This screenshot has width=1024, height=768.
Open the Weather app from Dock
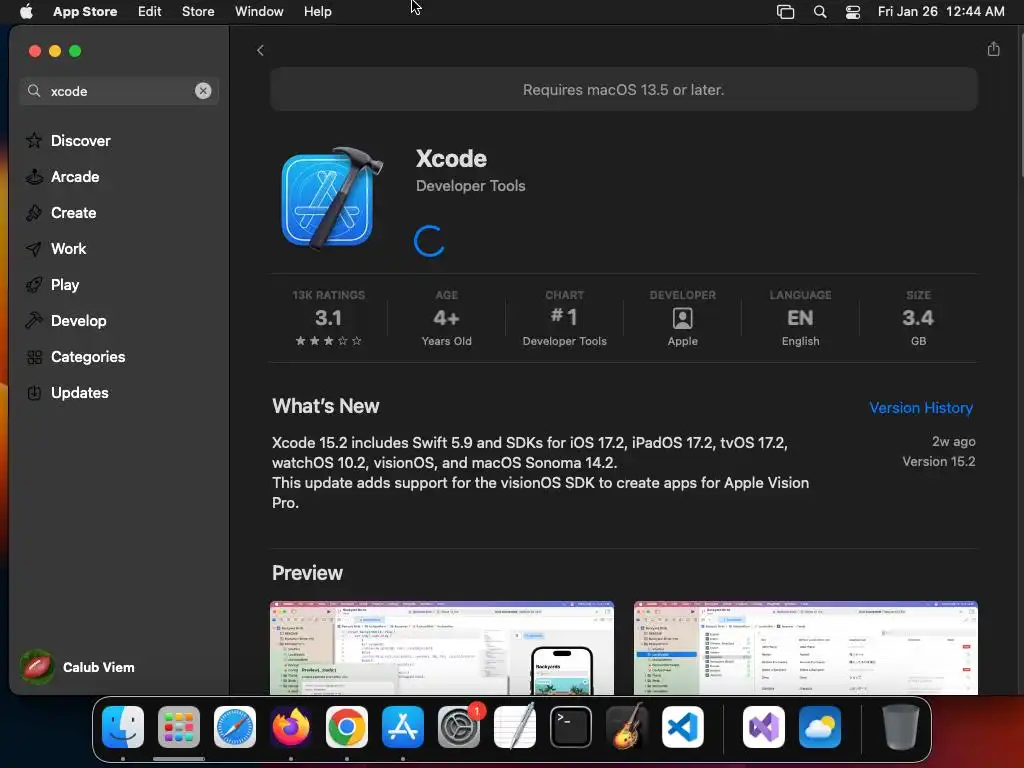(820, 726)
